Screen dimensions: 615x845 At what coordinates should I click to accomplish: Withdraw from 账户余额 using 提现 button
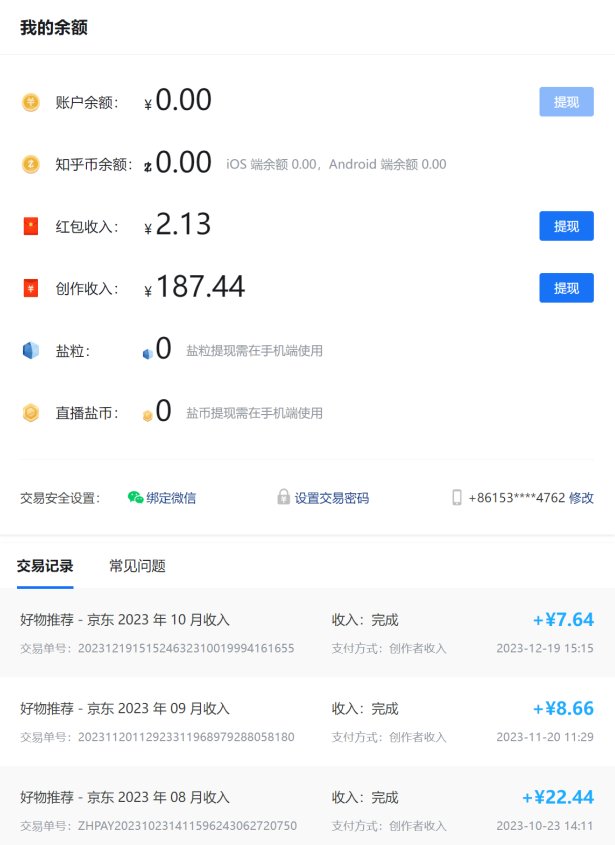tap(566, 102)
